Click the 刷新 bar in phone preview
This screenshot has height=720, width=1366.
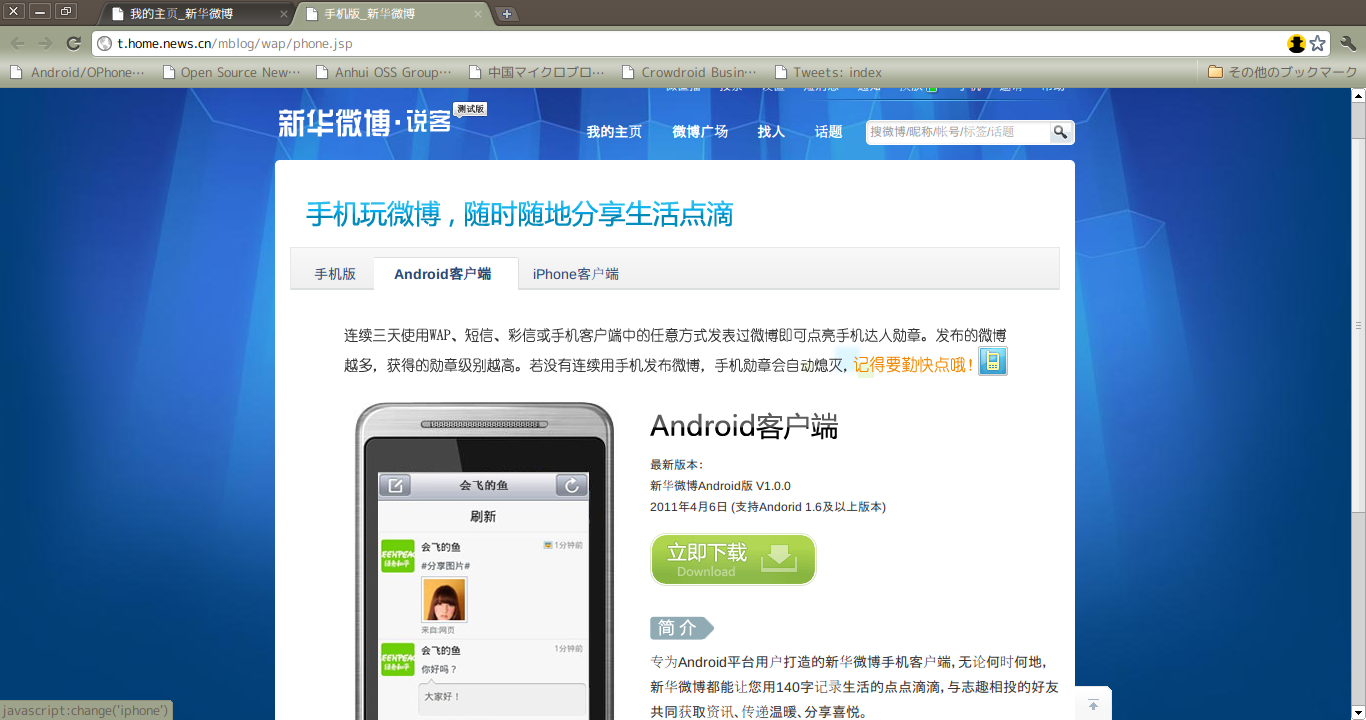[483, 517]
